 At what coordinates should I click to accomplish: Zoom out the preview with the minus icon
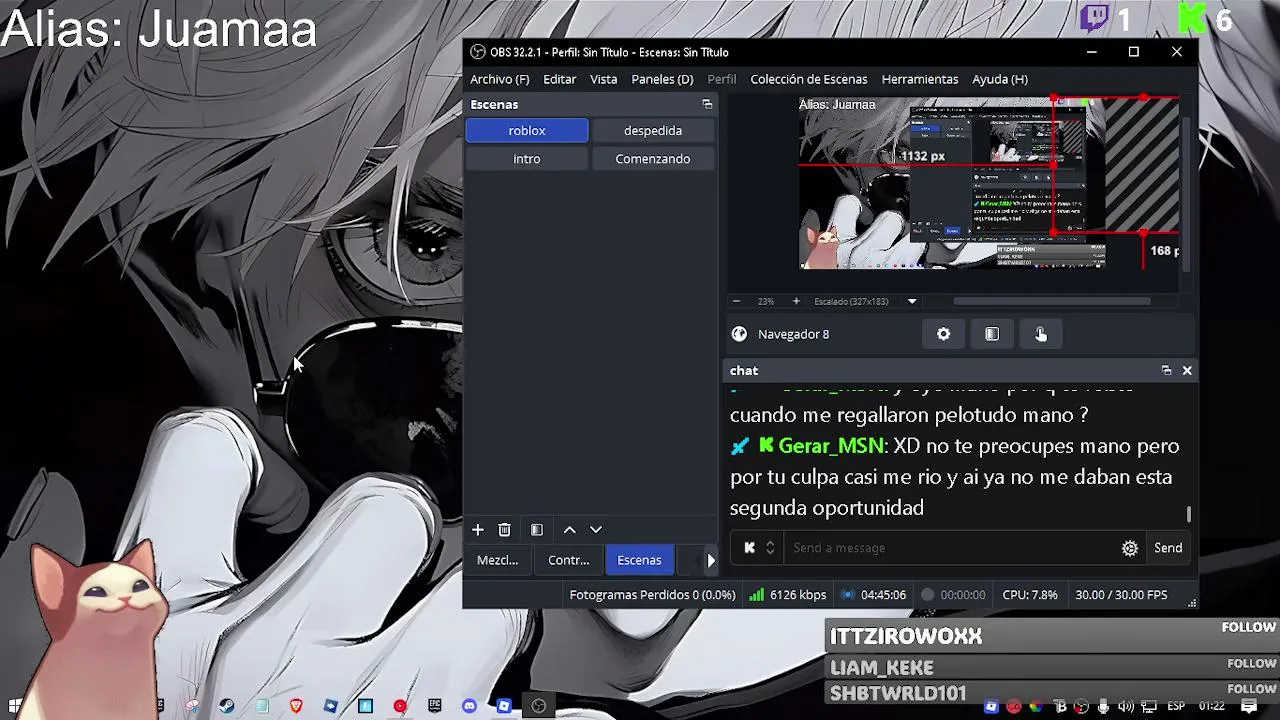point(737,301)
